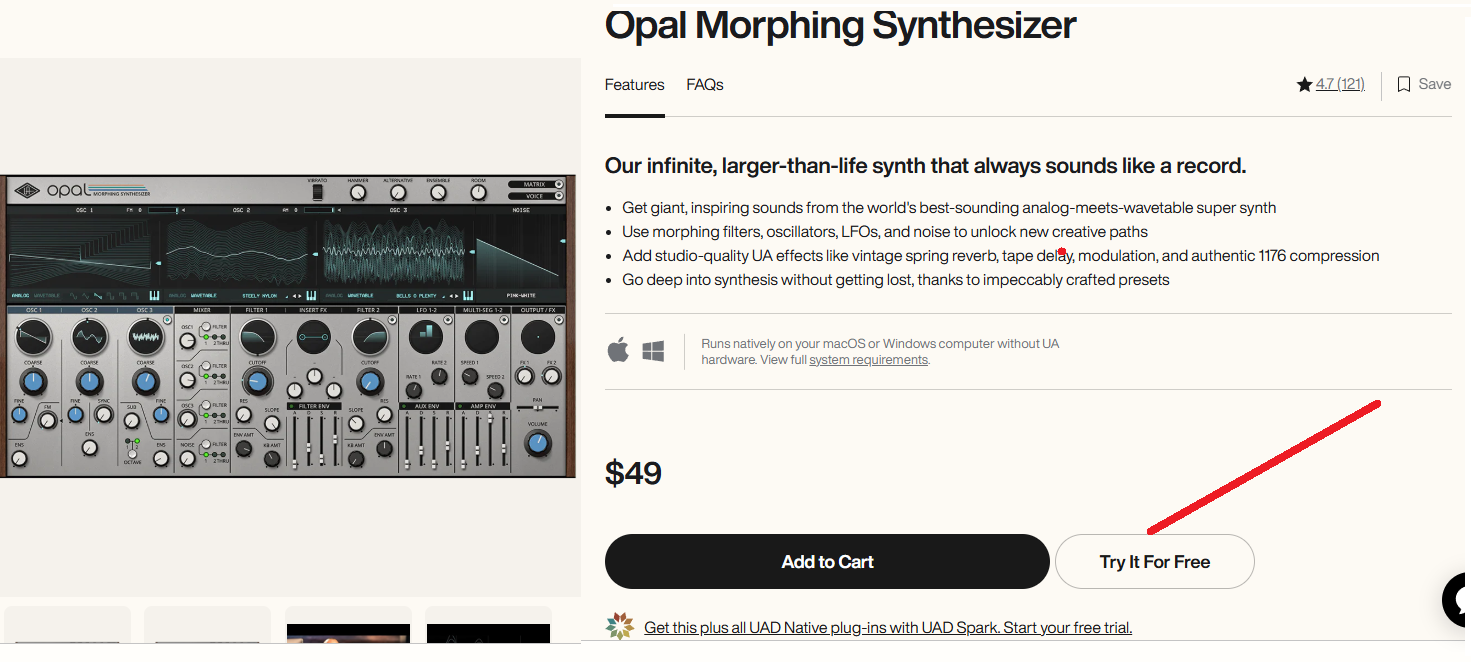Select the Features tab
Screen dimensions: 1471x662
tap(634, 85)
